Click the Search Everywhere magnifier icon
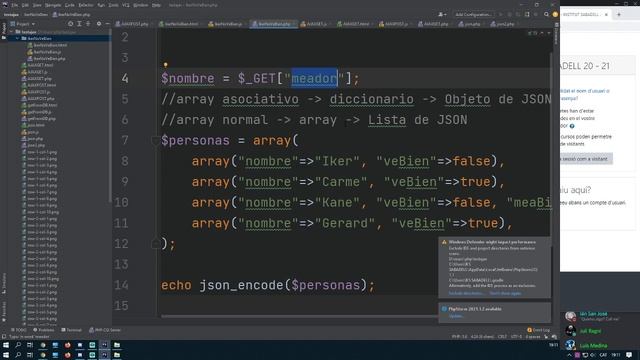640x360 pixels. point(546,15)
